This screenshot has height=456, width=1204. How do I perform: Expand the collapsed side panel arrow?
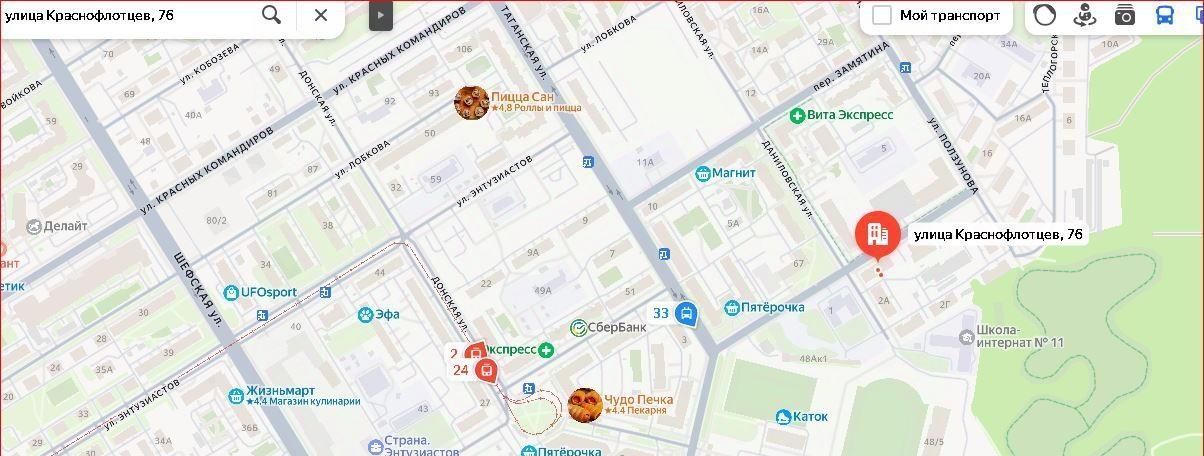pos(380,15)
